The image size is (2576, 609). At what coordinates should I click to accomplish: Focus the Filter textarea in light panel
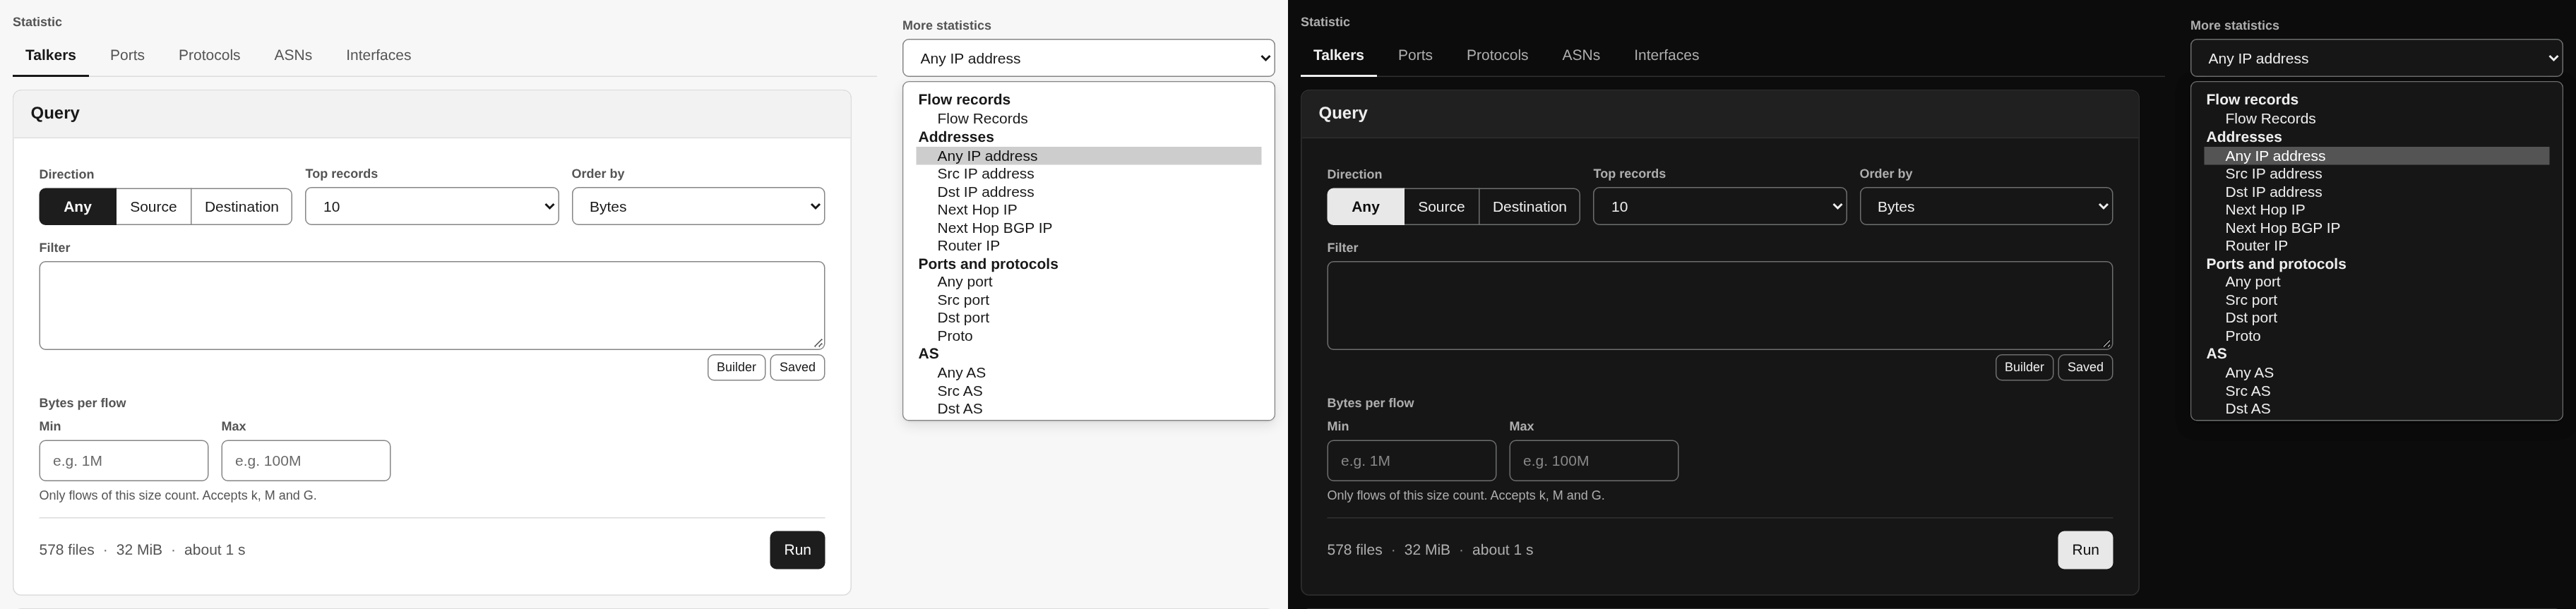pos(432,306)
